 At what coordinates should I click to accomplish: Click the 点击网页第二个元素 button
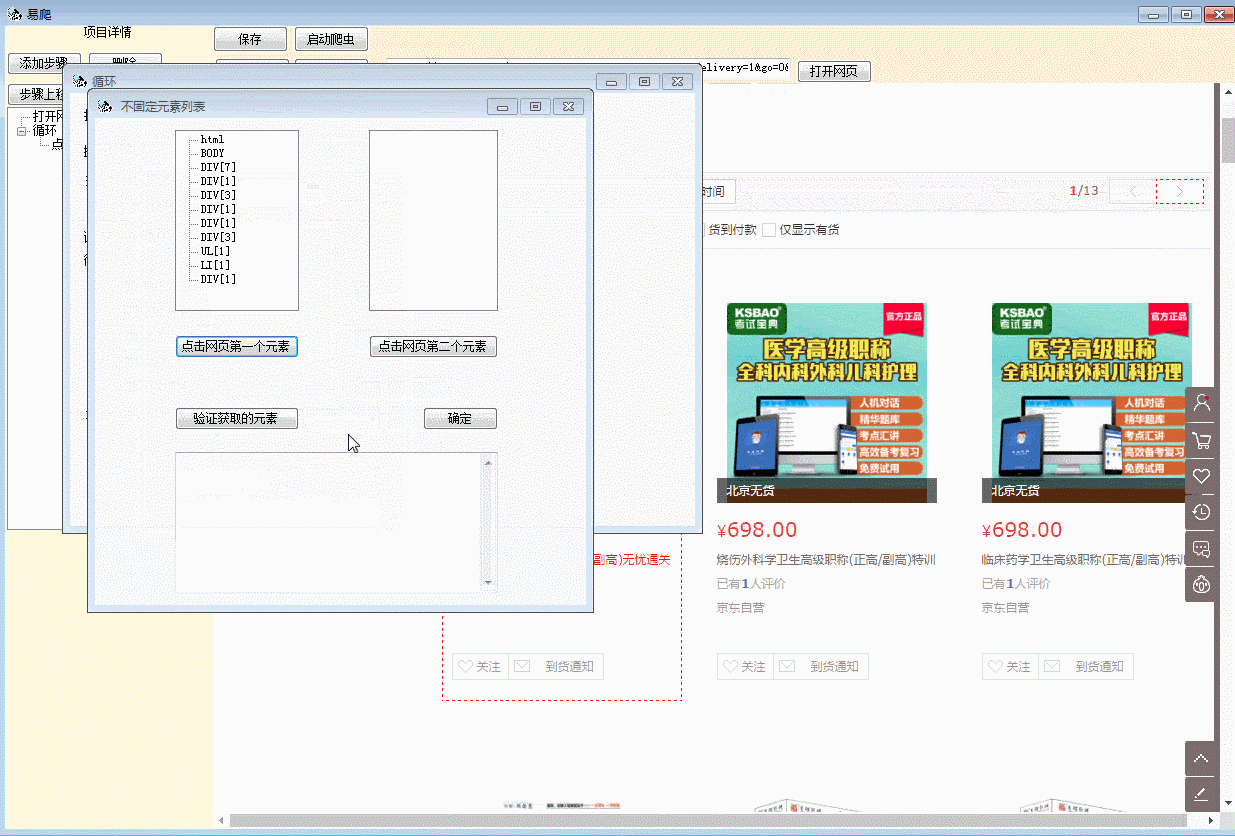pyautogui.click(x=433, y=347)
